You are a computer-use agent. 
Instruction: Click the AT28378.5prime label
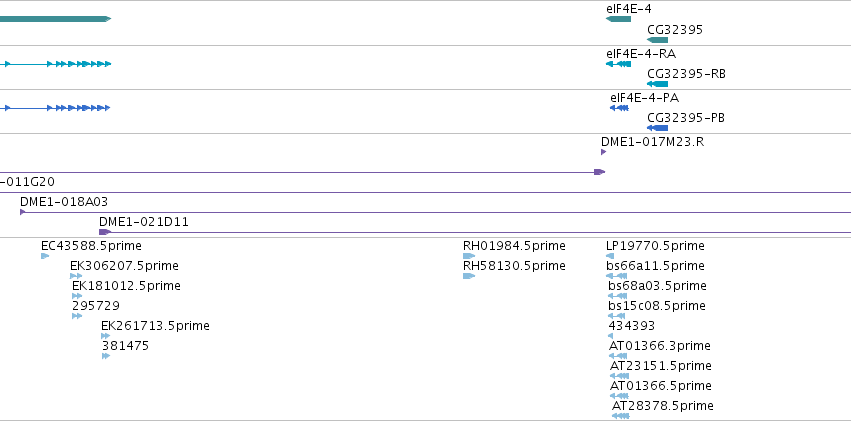coord(663,406)
